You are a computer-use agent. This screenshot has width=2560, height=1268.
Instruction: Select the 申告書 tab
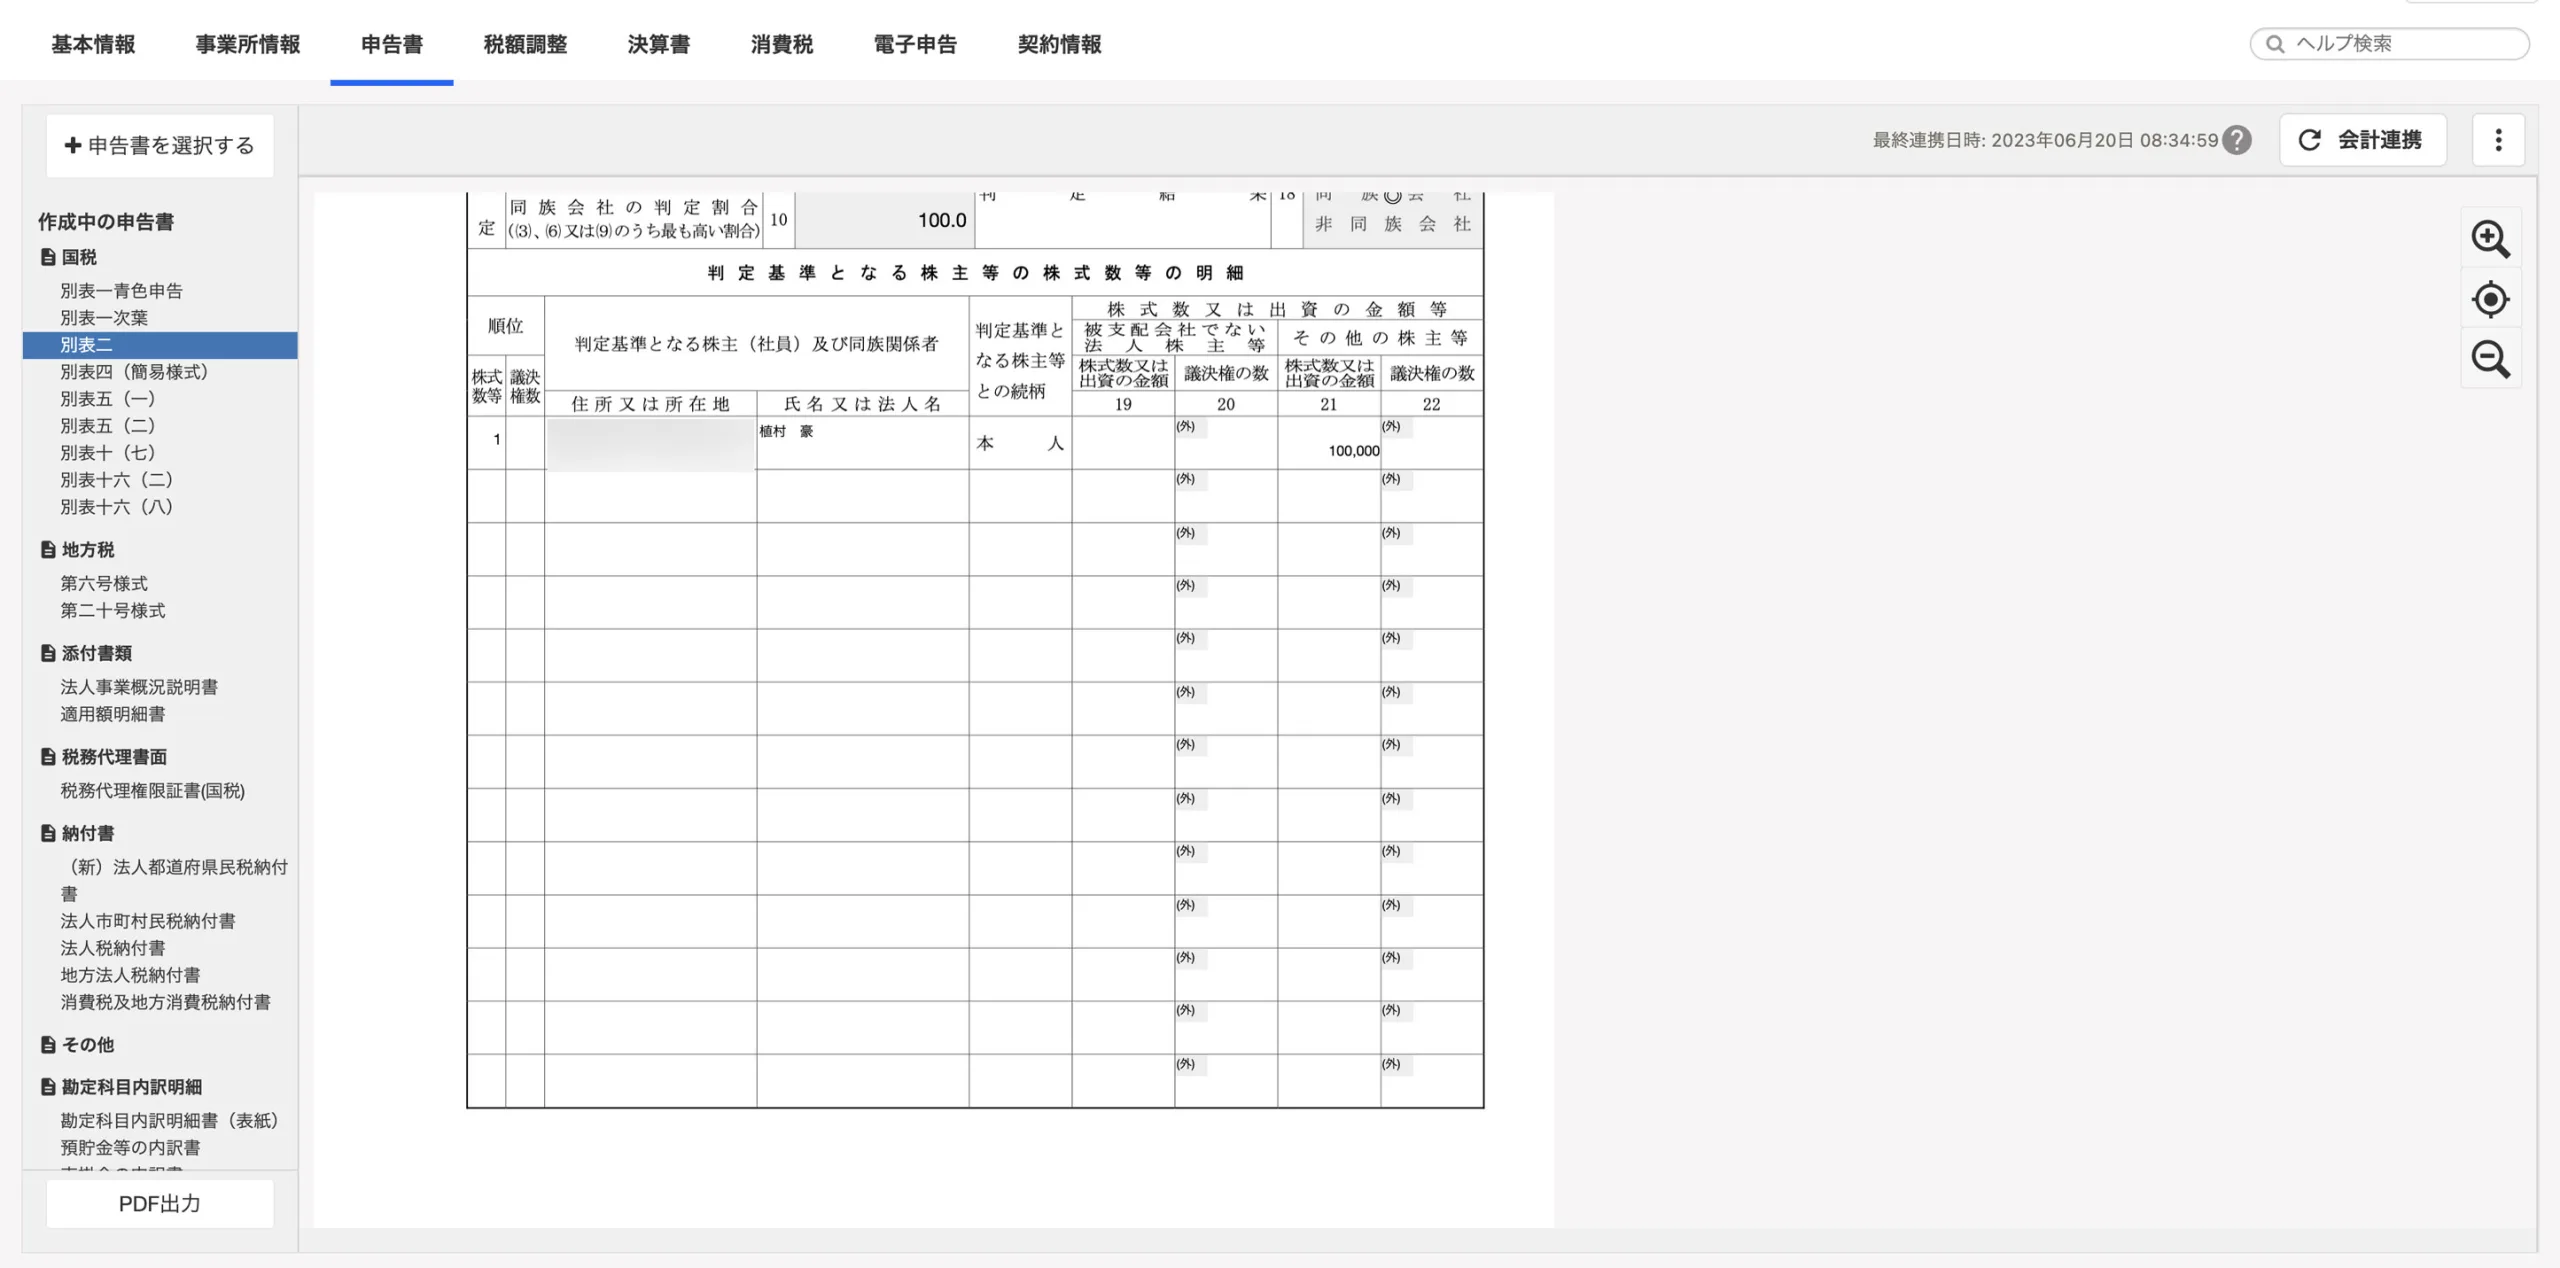[x=391, y=44]
